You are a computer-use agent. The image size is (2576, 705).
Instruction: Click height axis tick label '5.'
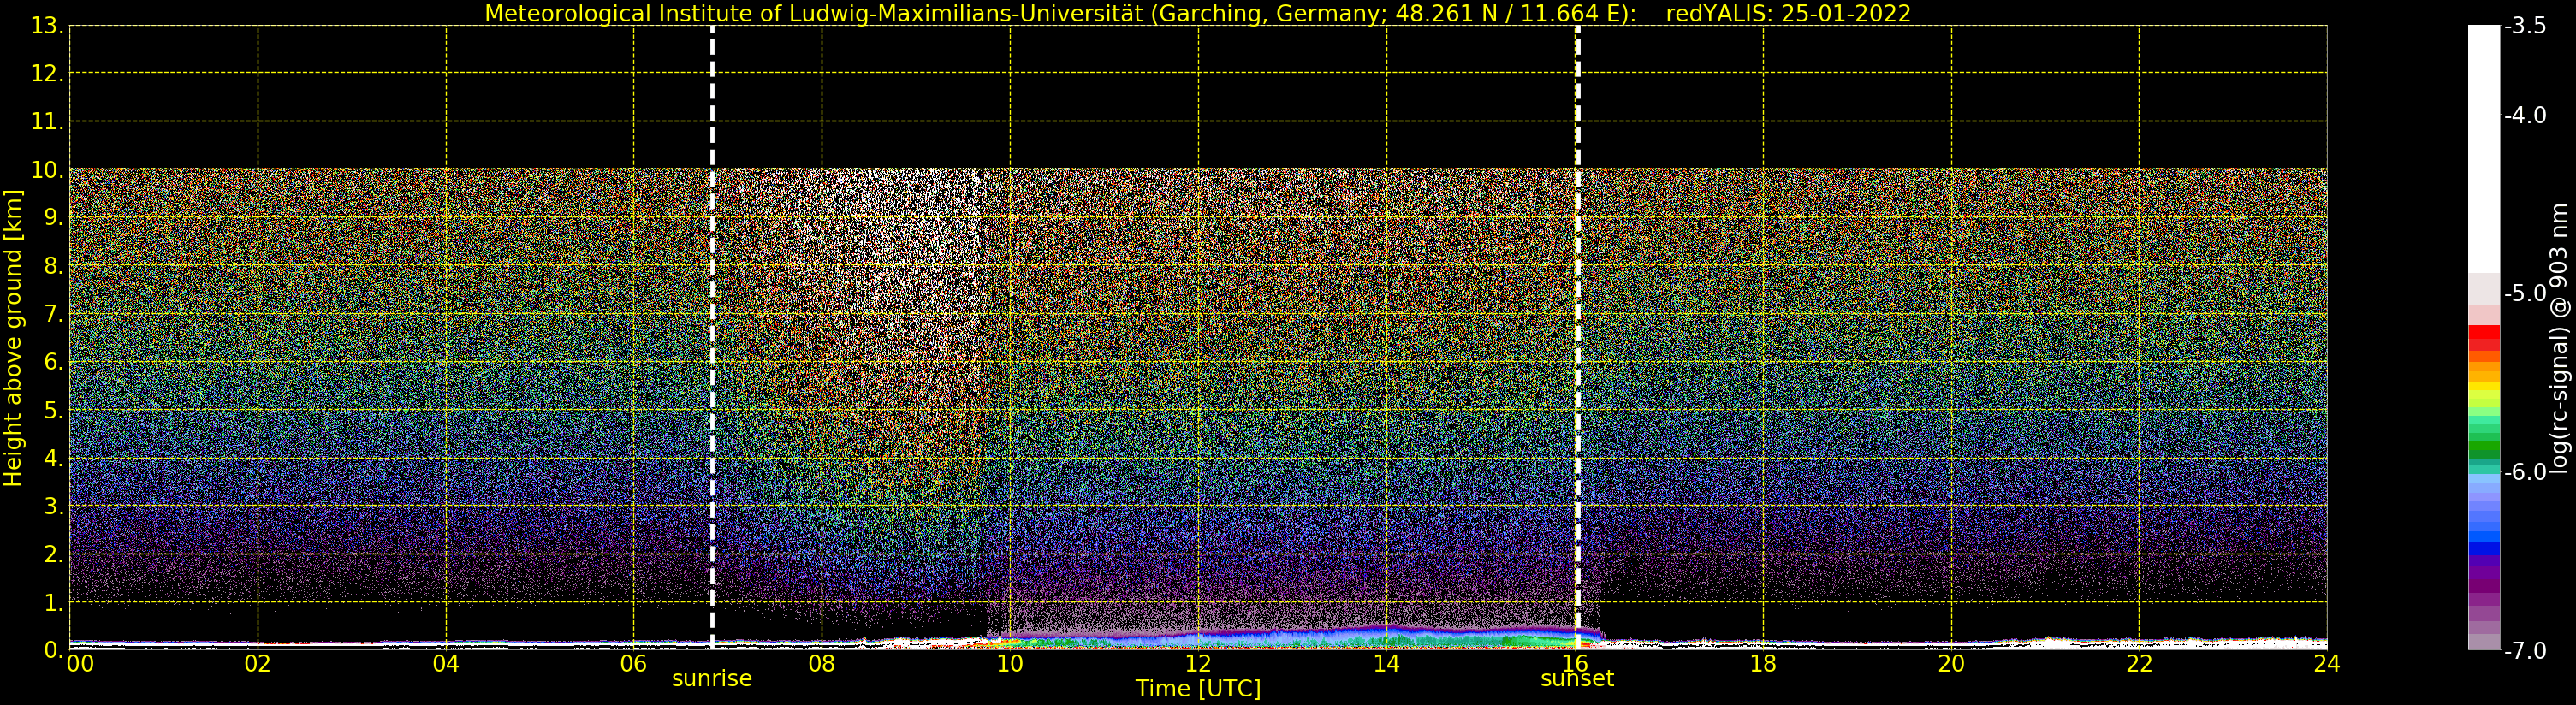[x=54, y=410]
